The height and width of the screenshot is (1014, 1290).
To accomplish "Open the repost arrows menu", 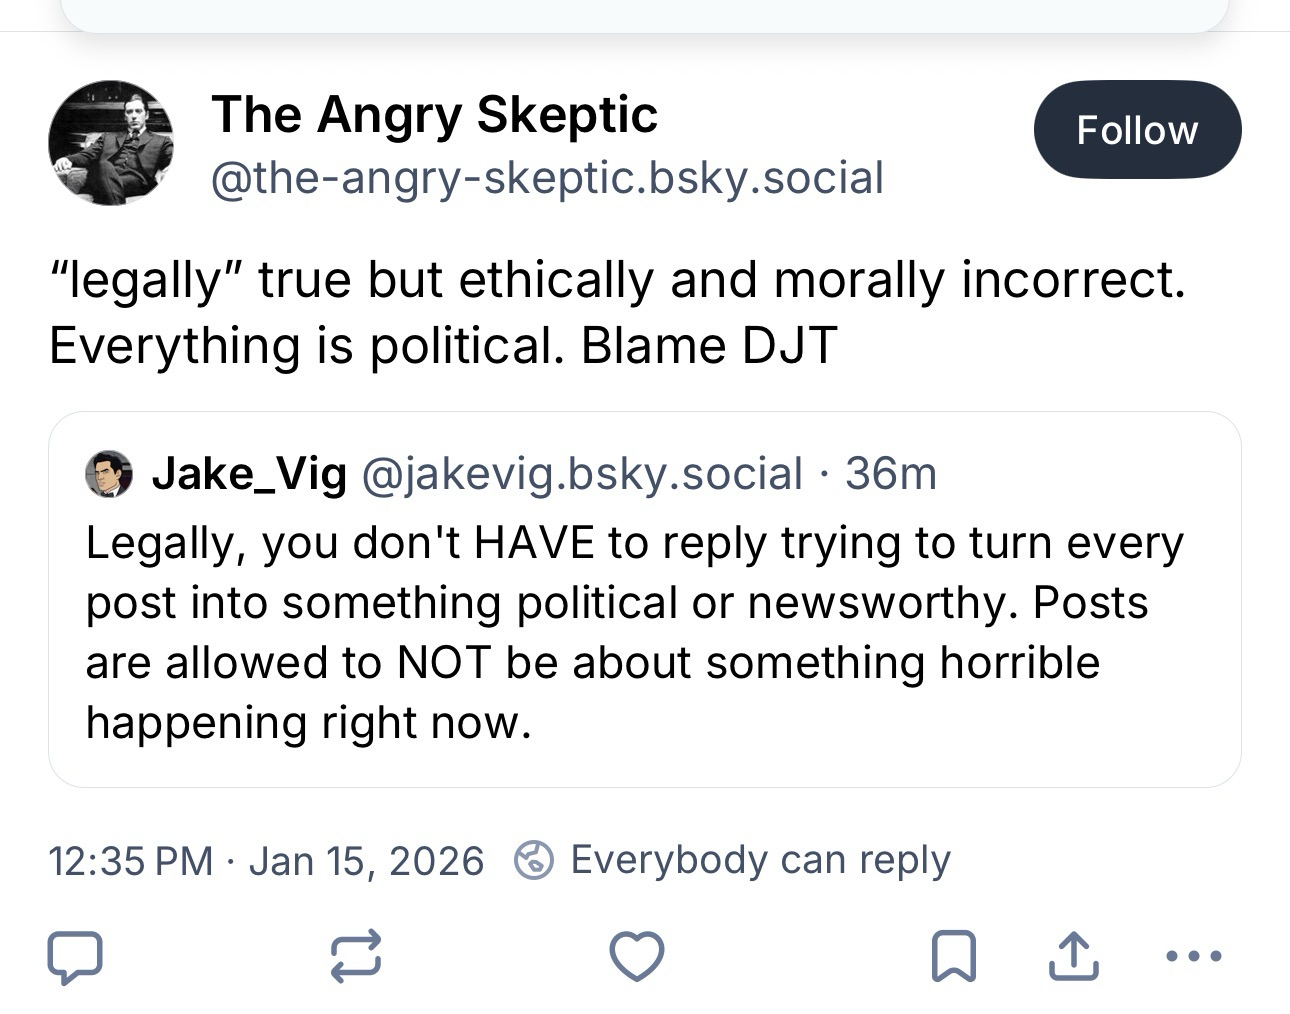I will point(356,955).
